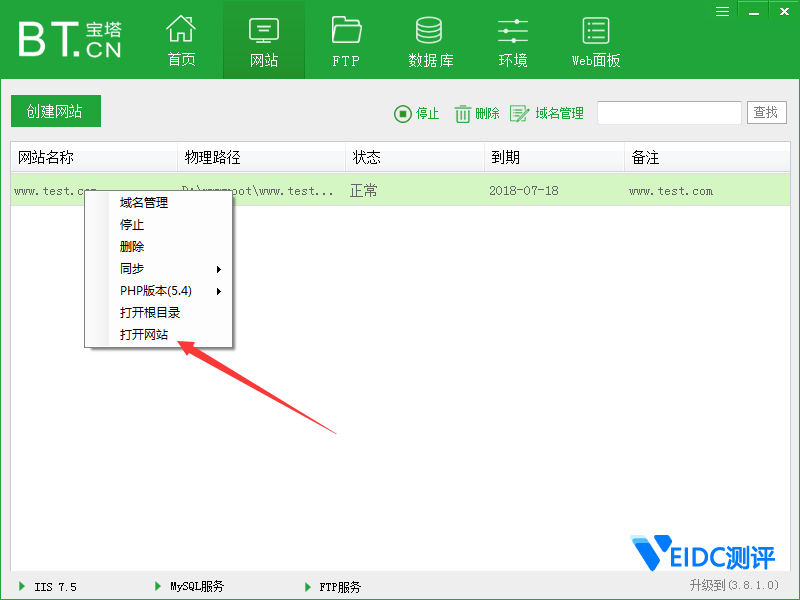
Task: Open 域名管理 from the toolbar
Action: (547, 114)
